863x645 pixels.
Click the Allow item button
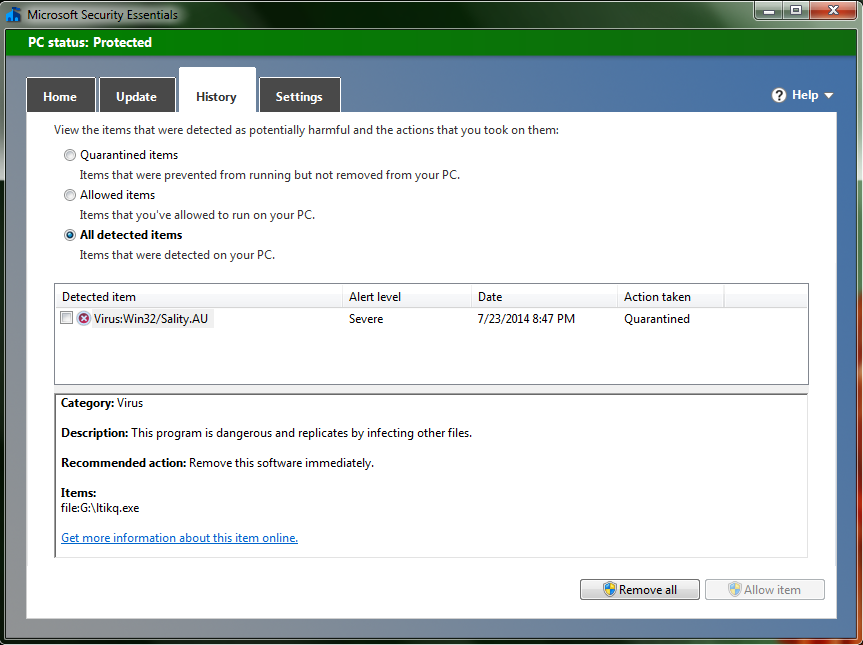point(764,589)
